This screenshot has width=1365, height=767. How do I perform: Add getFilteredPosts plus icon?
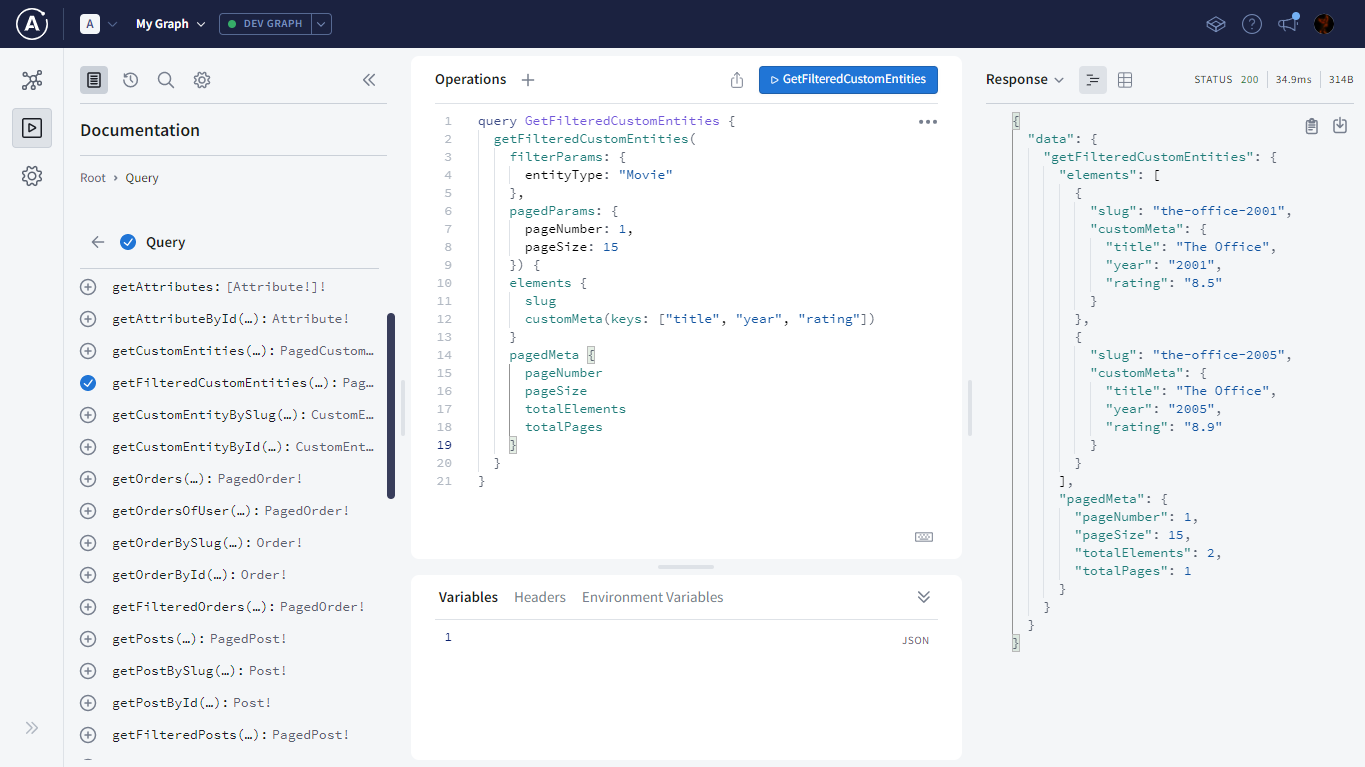click(x=88, y=735)
